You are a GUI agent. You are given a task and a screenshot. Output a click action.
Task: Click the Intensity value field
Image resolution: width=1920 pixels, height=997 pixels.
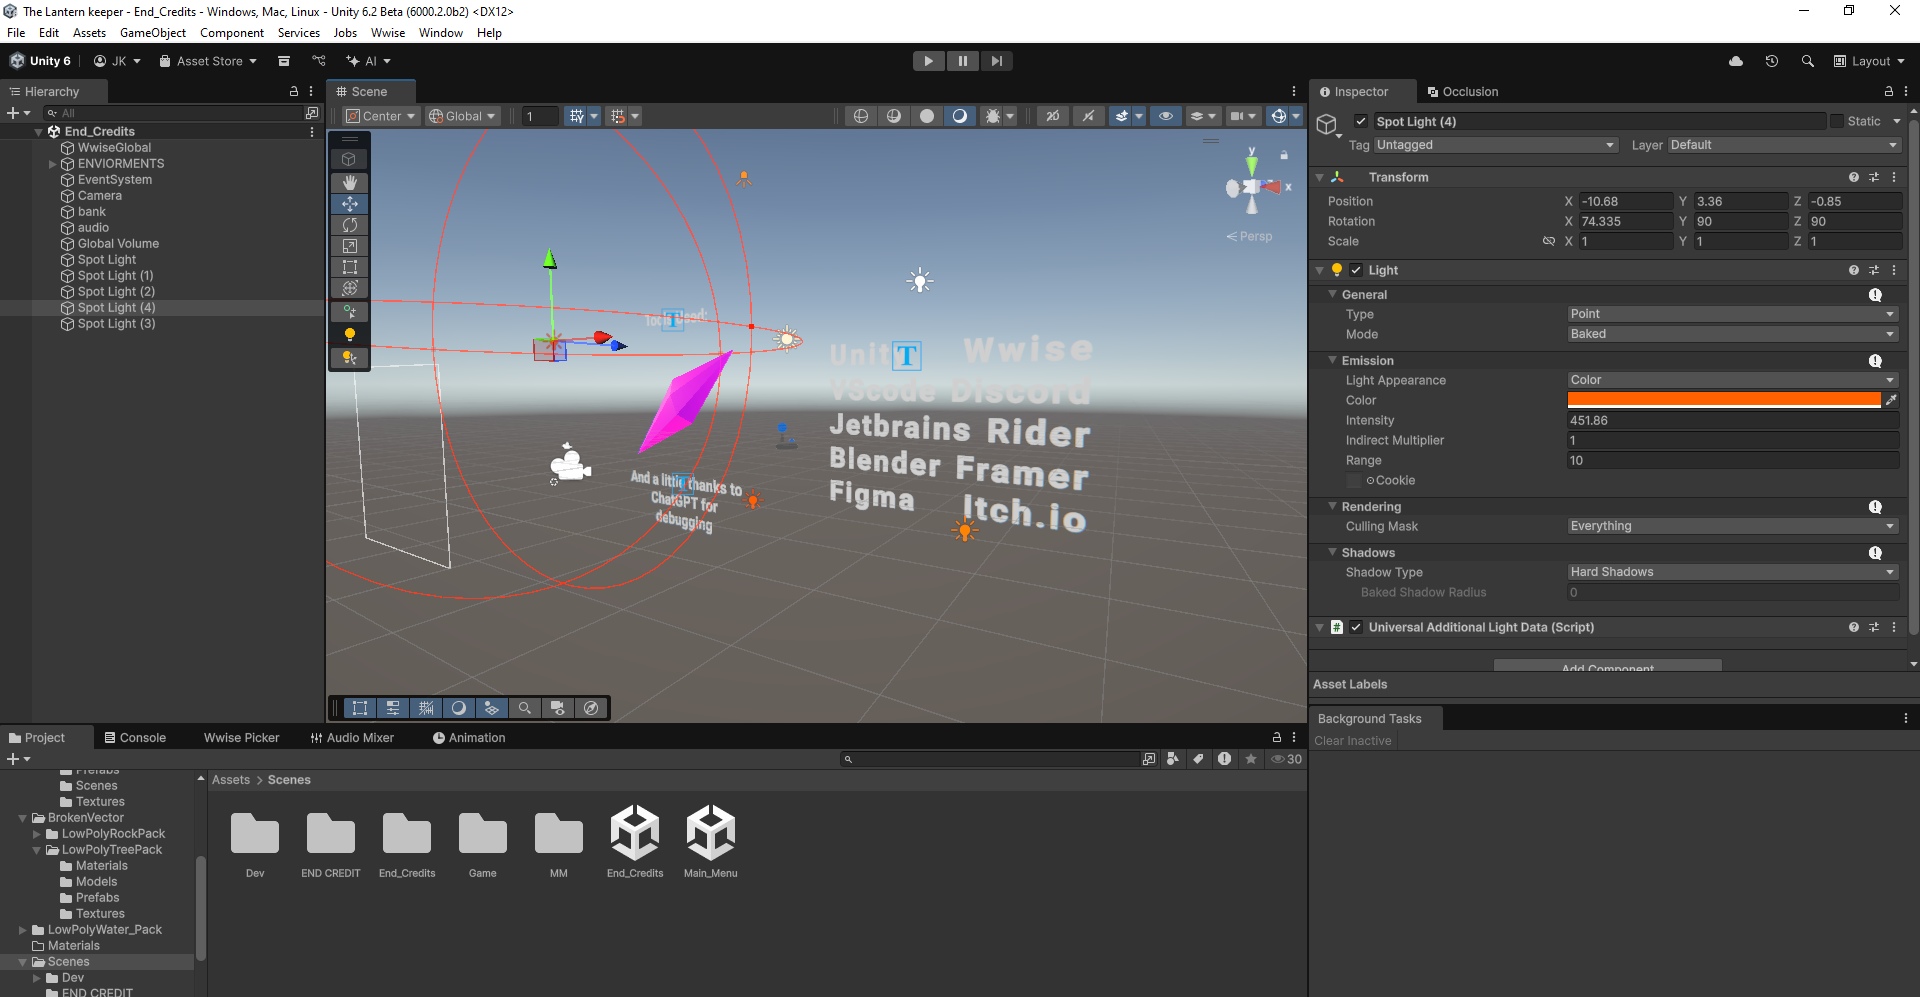[1732, 420]
